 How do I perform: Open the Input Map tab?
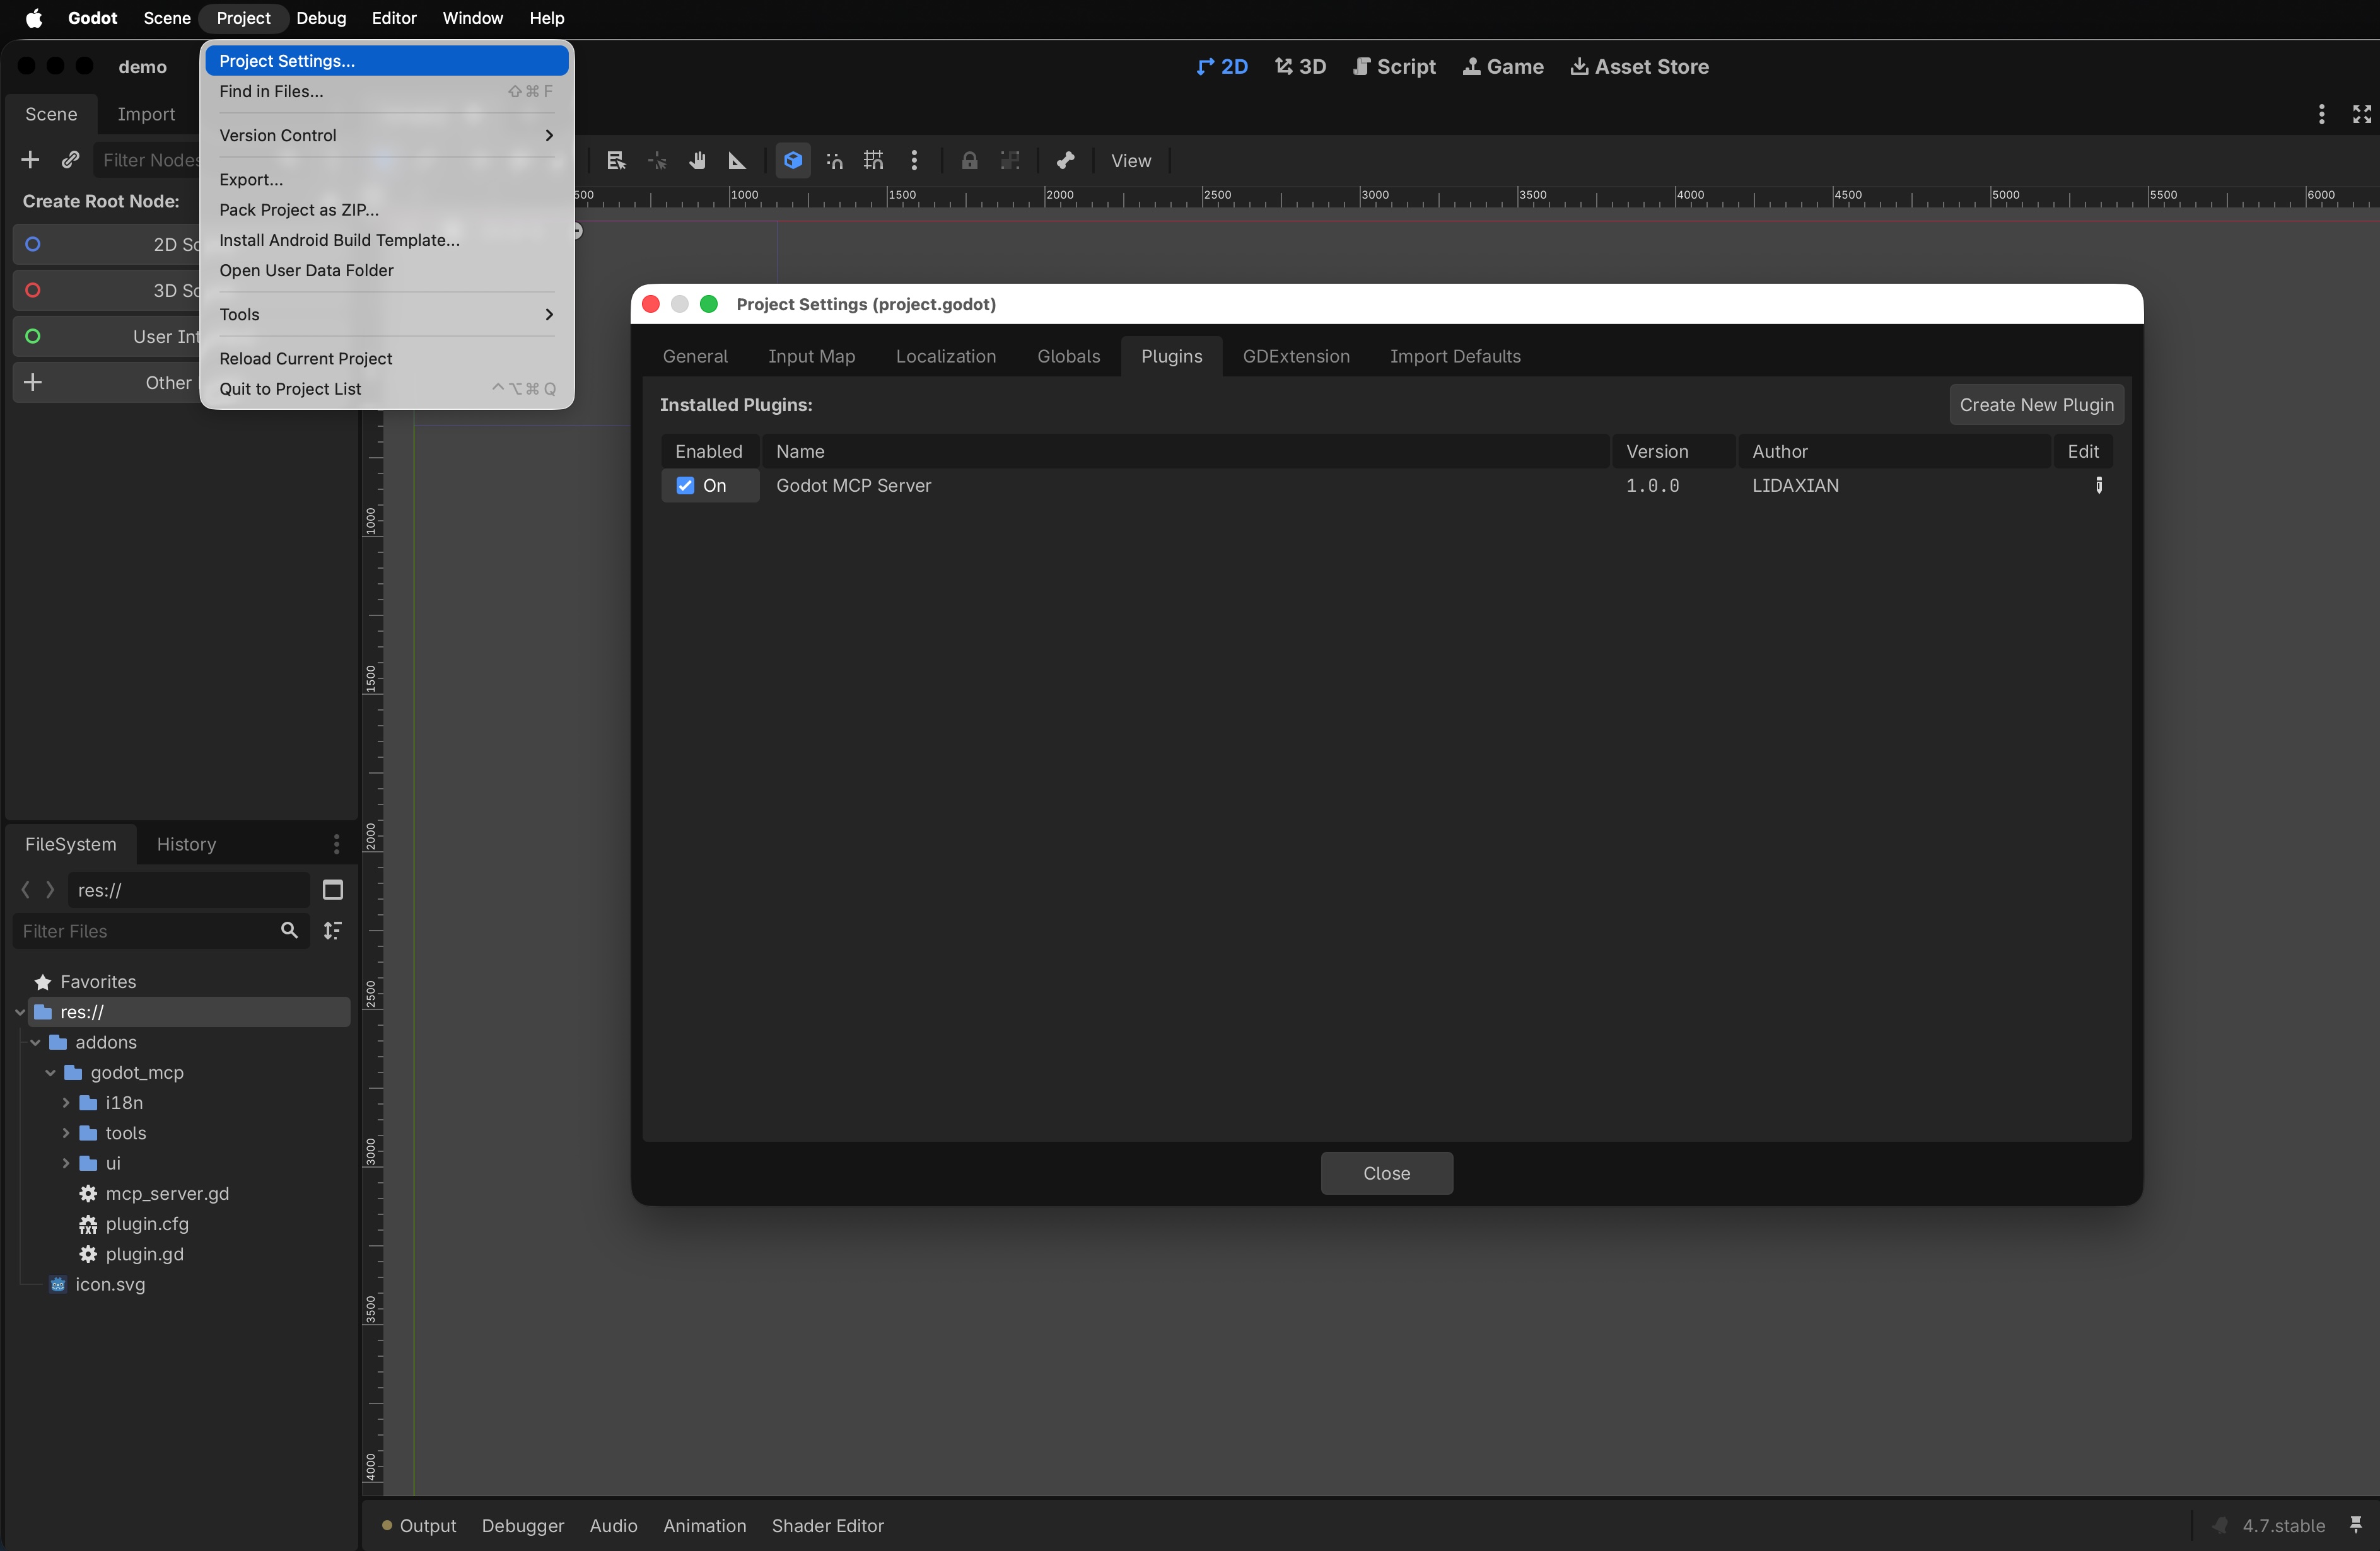pos(811,356)
